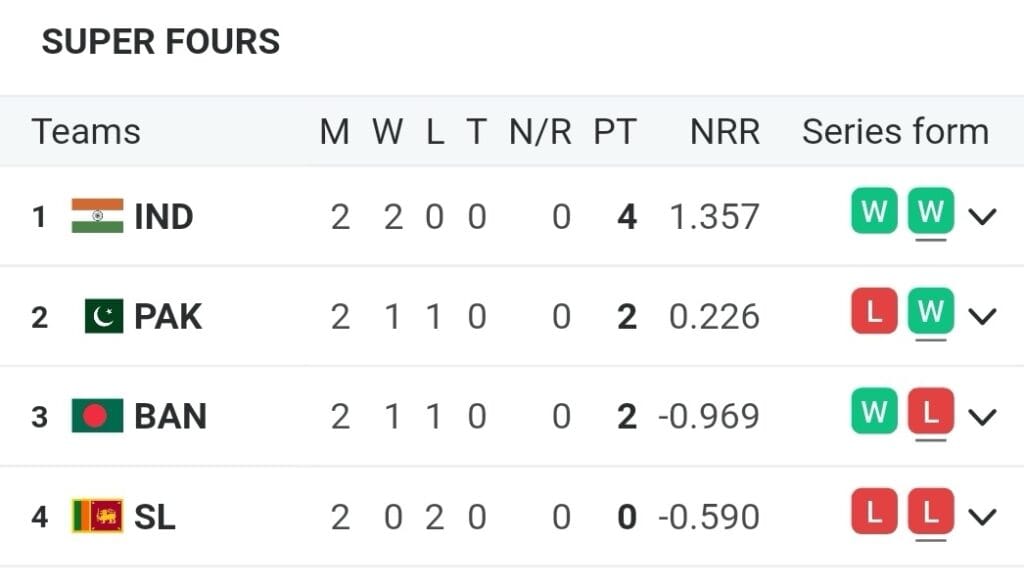Click the Bangladesh flag icon
This screenshot has height=587, width=1024.
pos(97,416)
